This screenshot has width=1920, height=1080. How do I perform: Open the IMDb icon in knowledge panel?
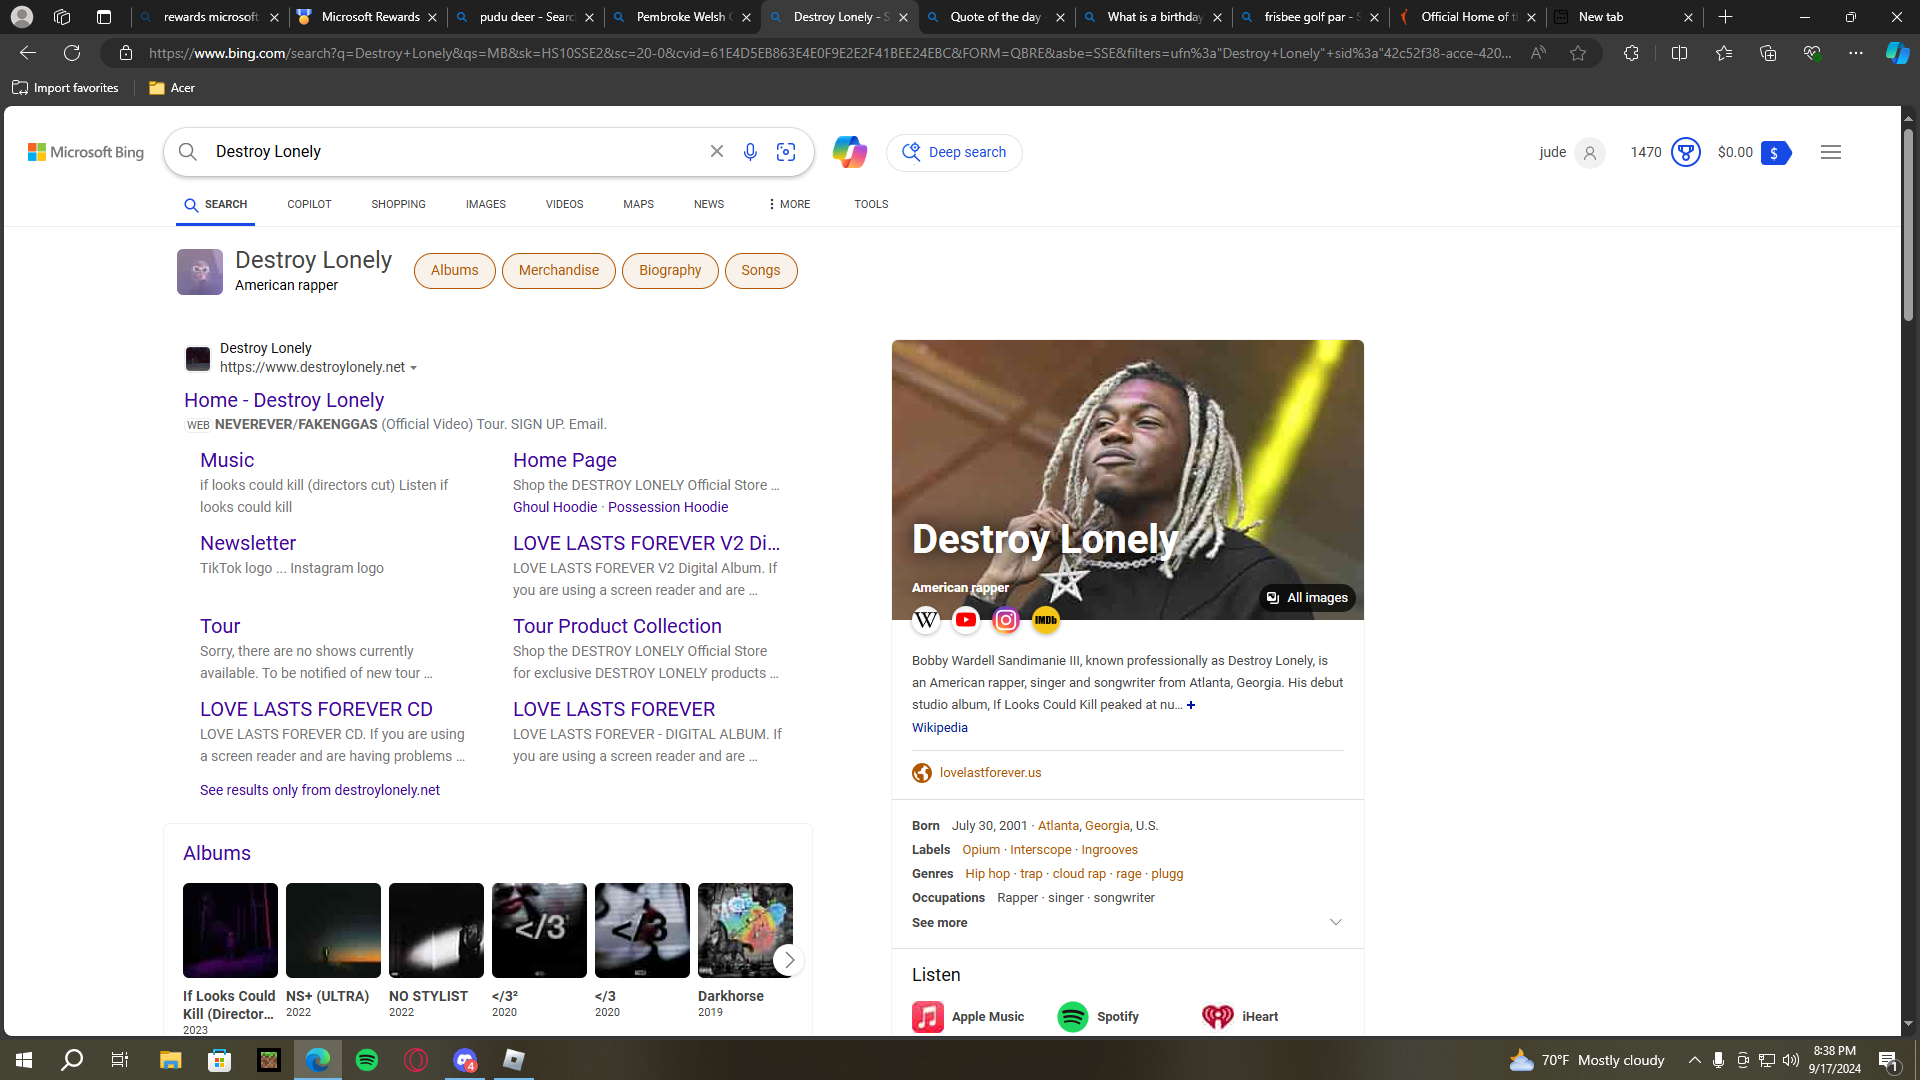(x=1046, y=620)
